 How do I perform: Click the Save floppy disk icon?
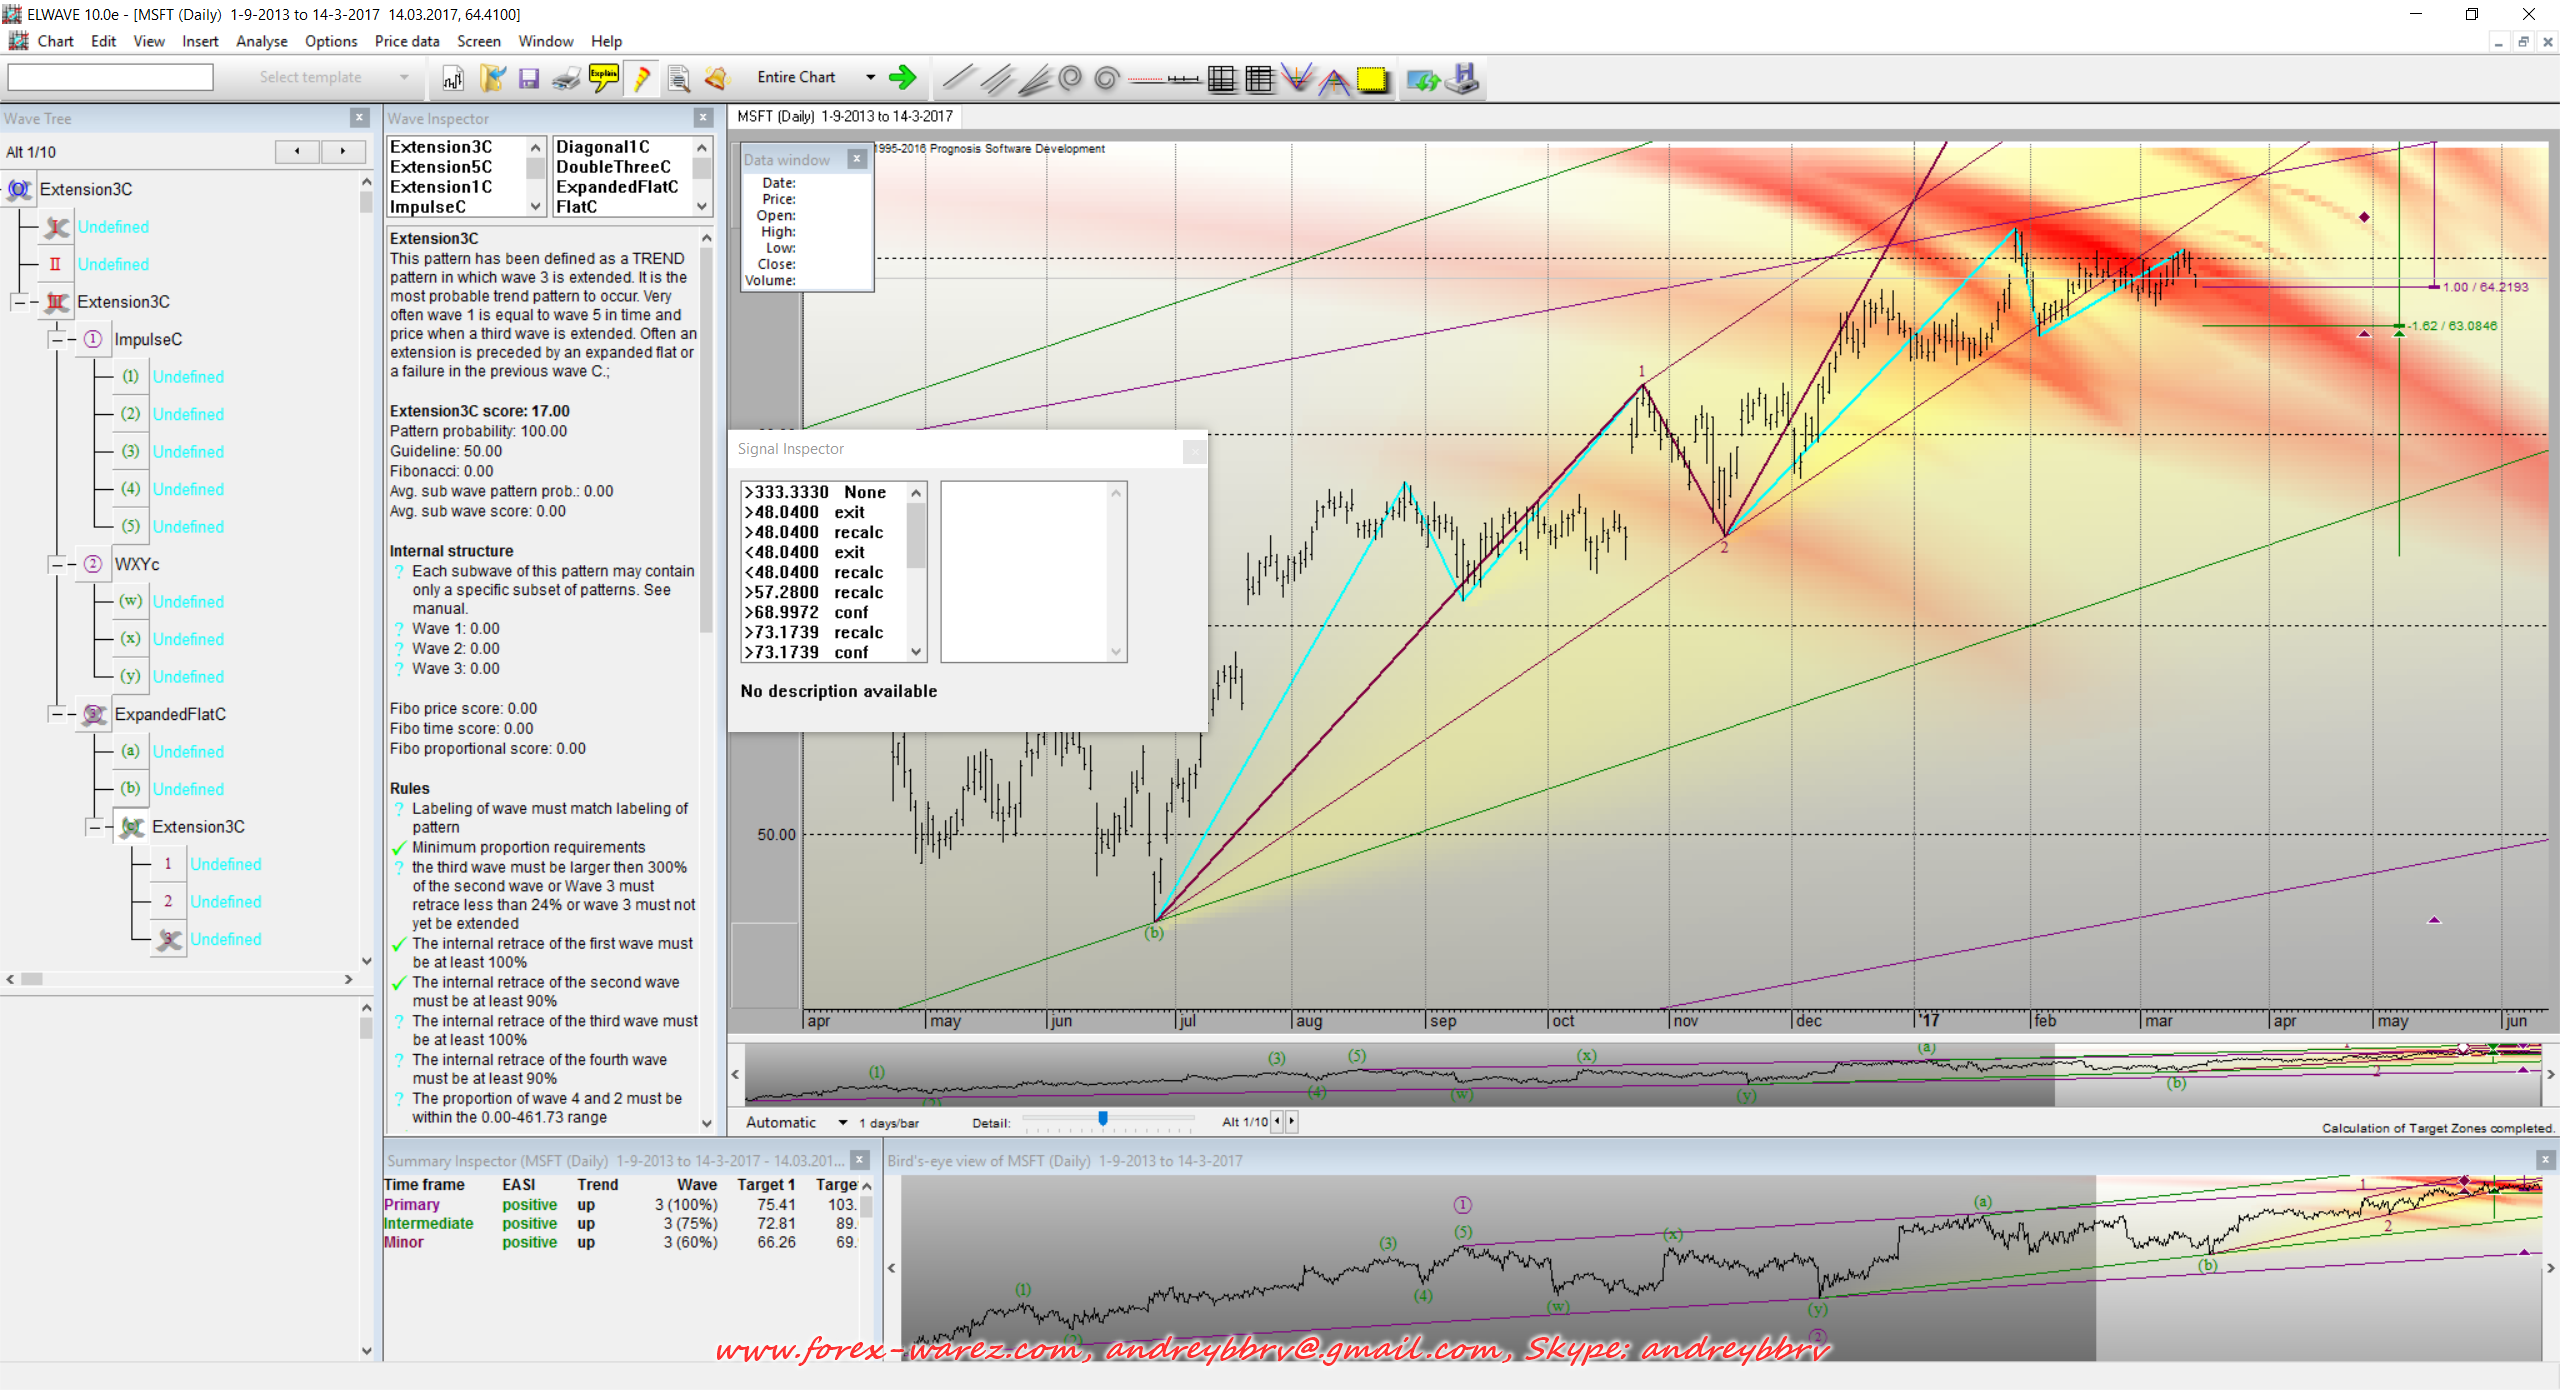[x=529, y=78]
